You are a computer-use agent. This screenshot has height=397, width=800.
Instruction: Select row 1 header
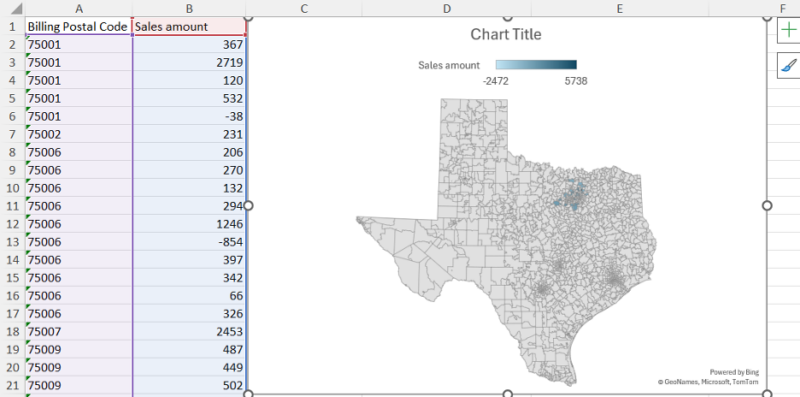coord(12,27)
